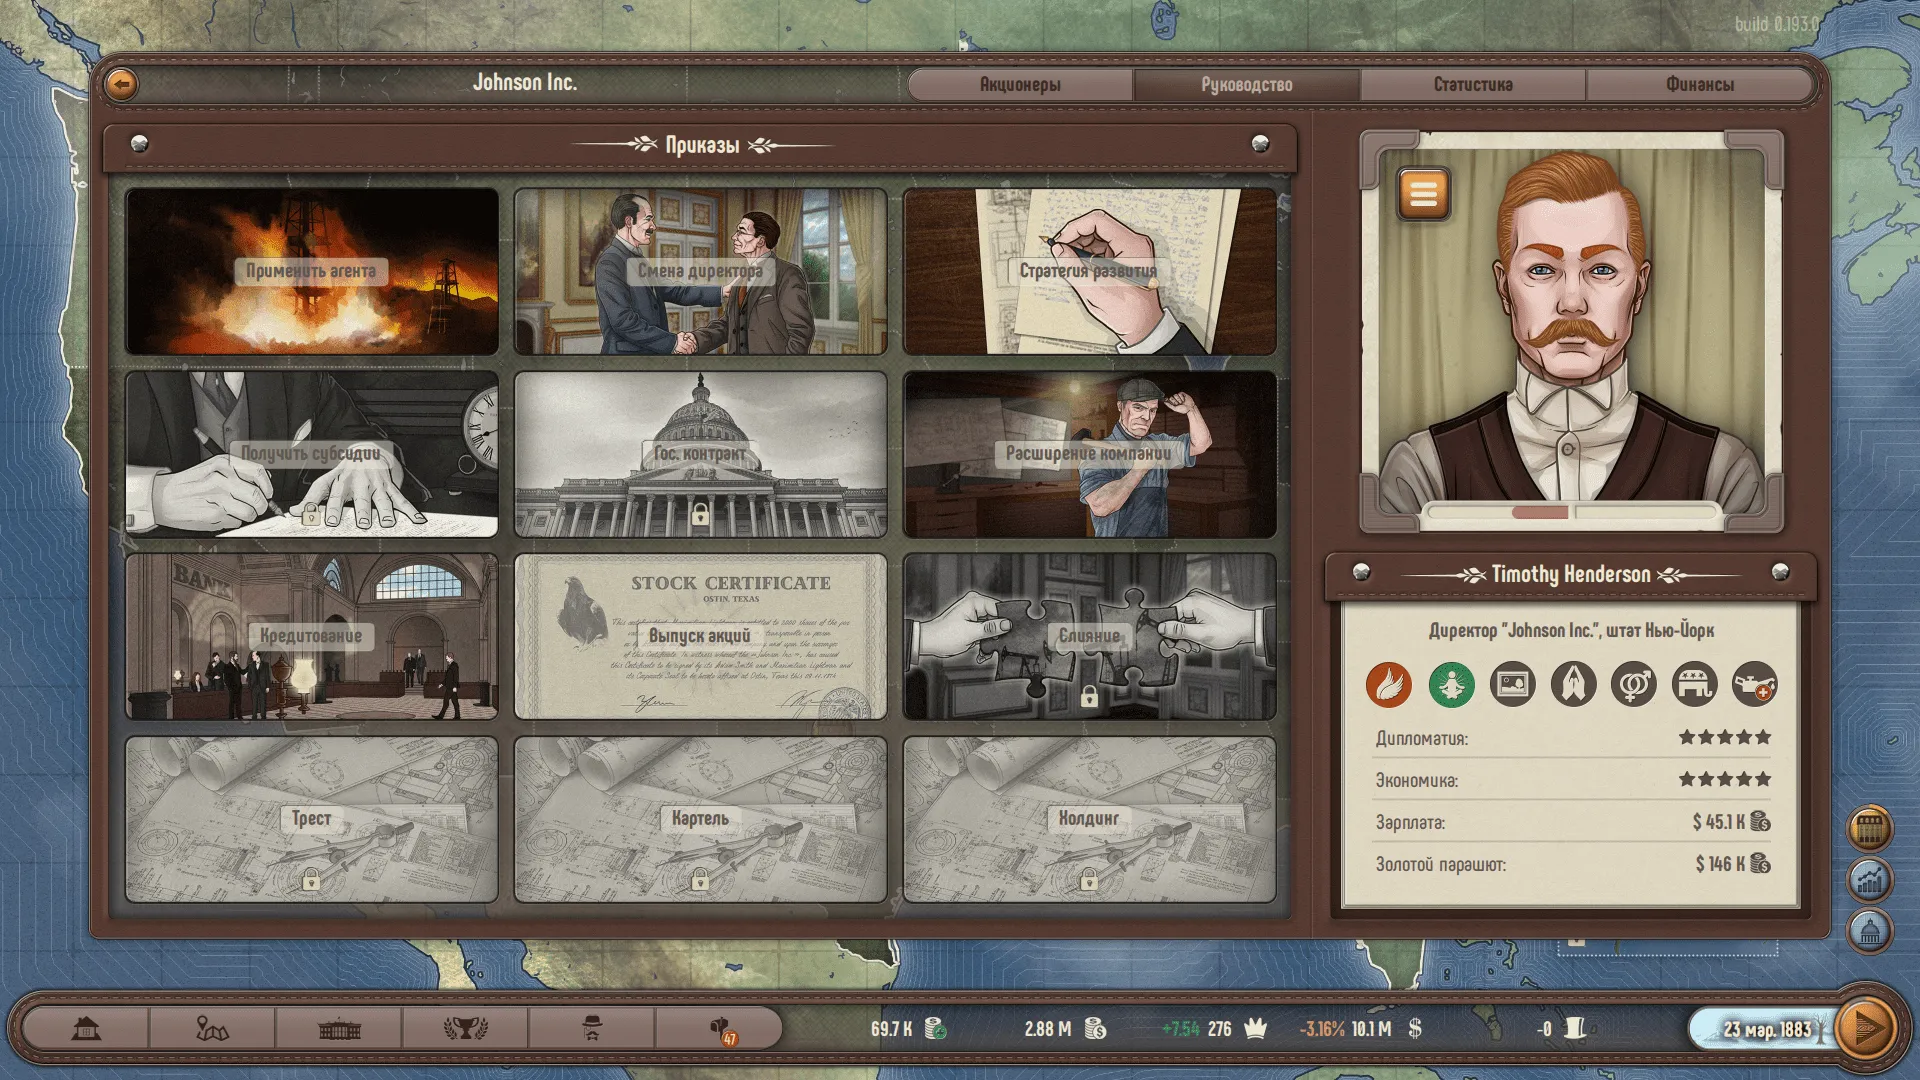This screenshot has height=1080, width=1920.
Task: Click the Приказы panel header
Action: click(x=701, y=145)
